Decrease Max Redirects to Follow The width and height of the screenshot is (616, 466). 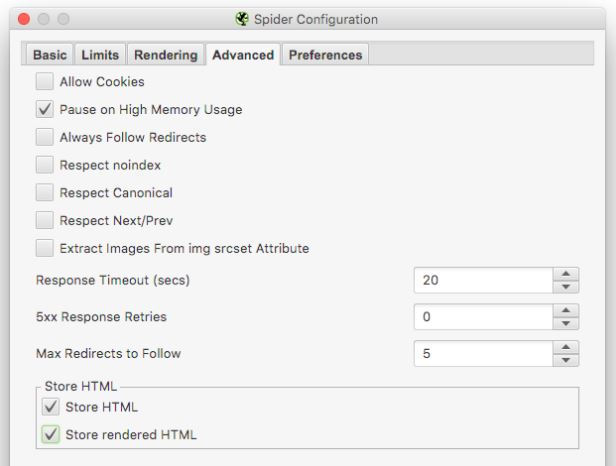point(566,360)
